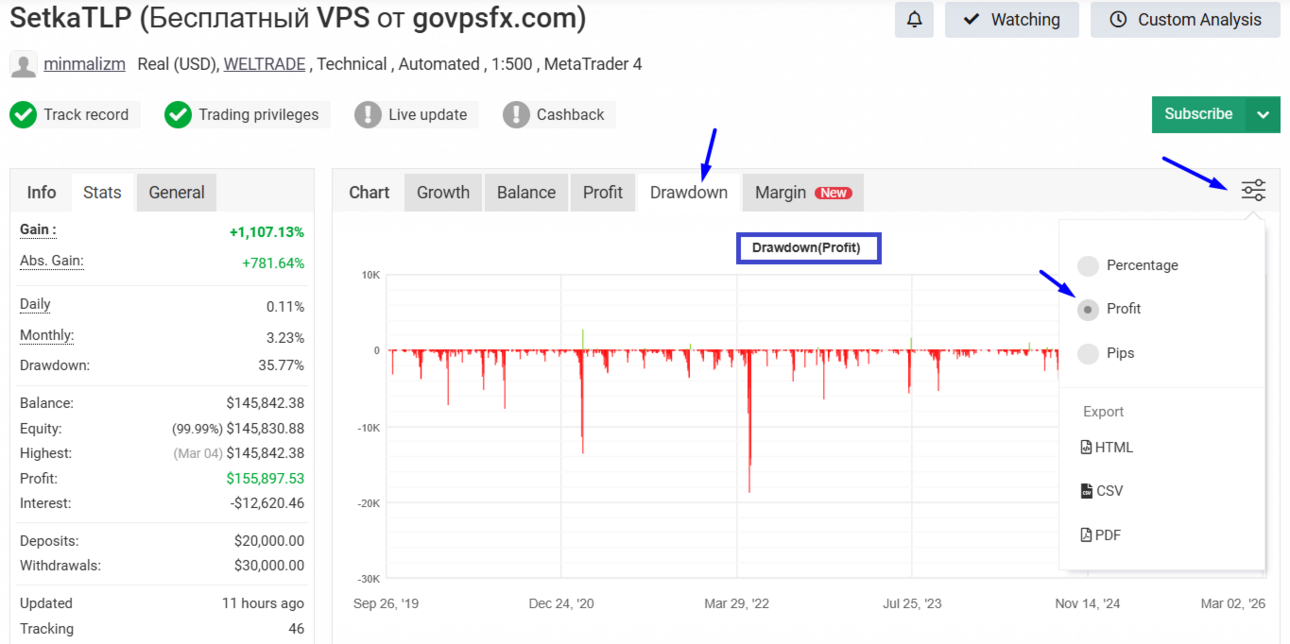Open Custom Analysis
Viewport: 1290px width, 644px height.
point(1185,20)
